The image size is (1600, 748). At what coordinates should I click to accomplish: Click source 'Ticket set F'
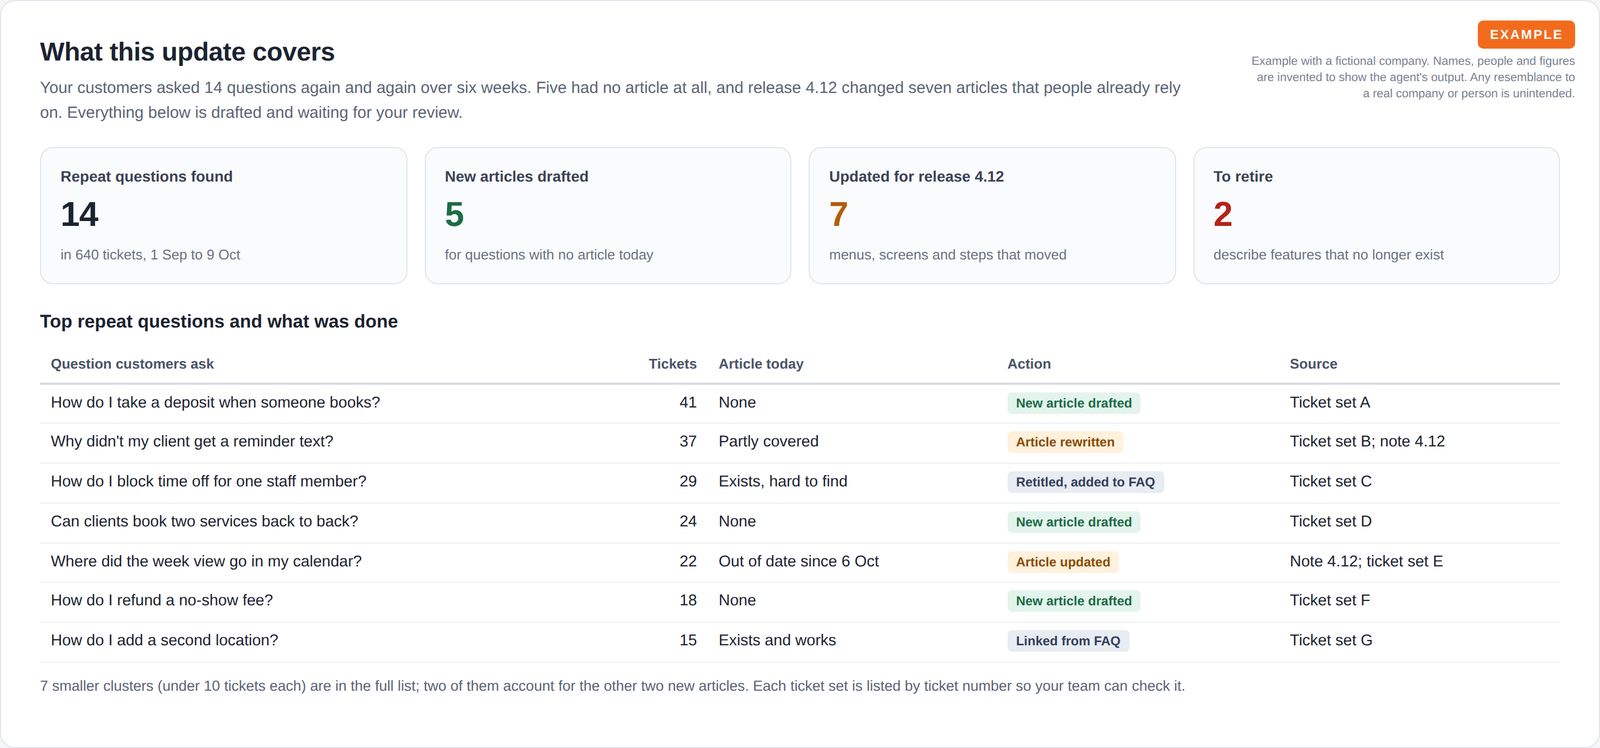point(1330,600)
